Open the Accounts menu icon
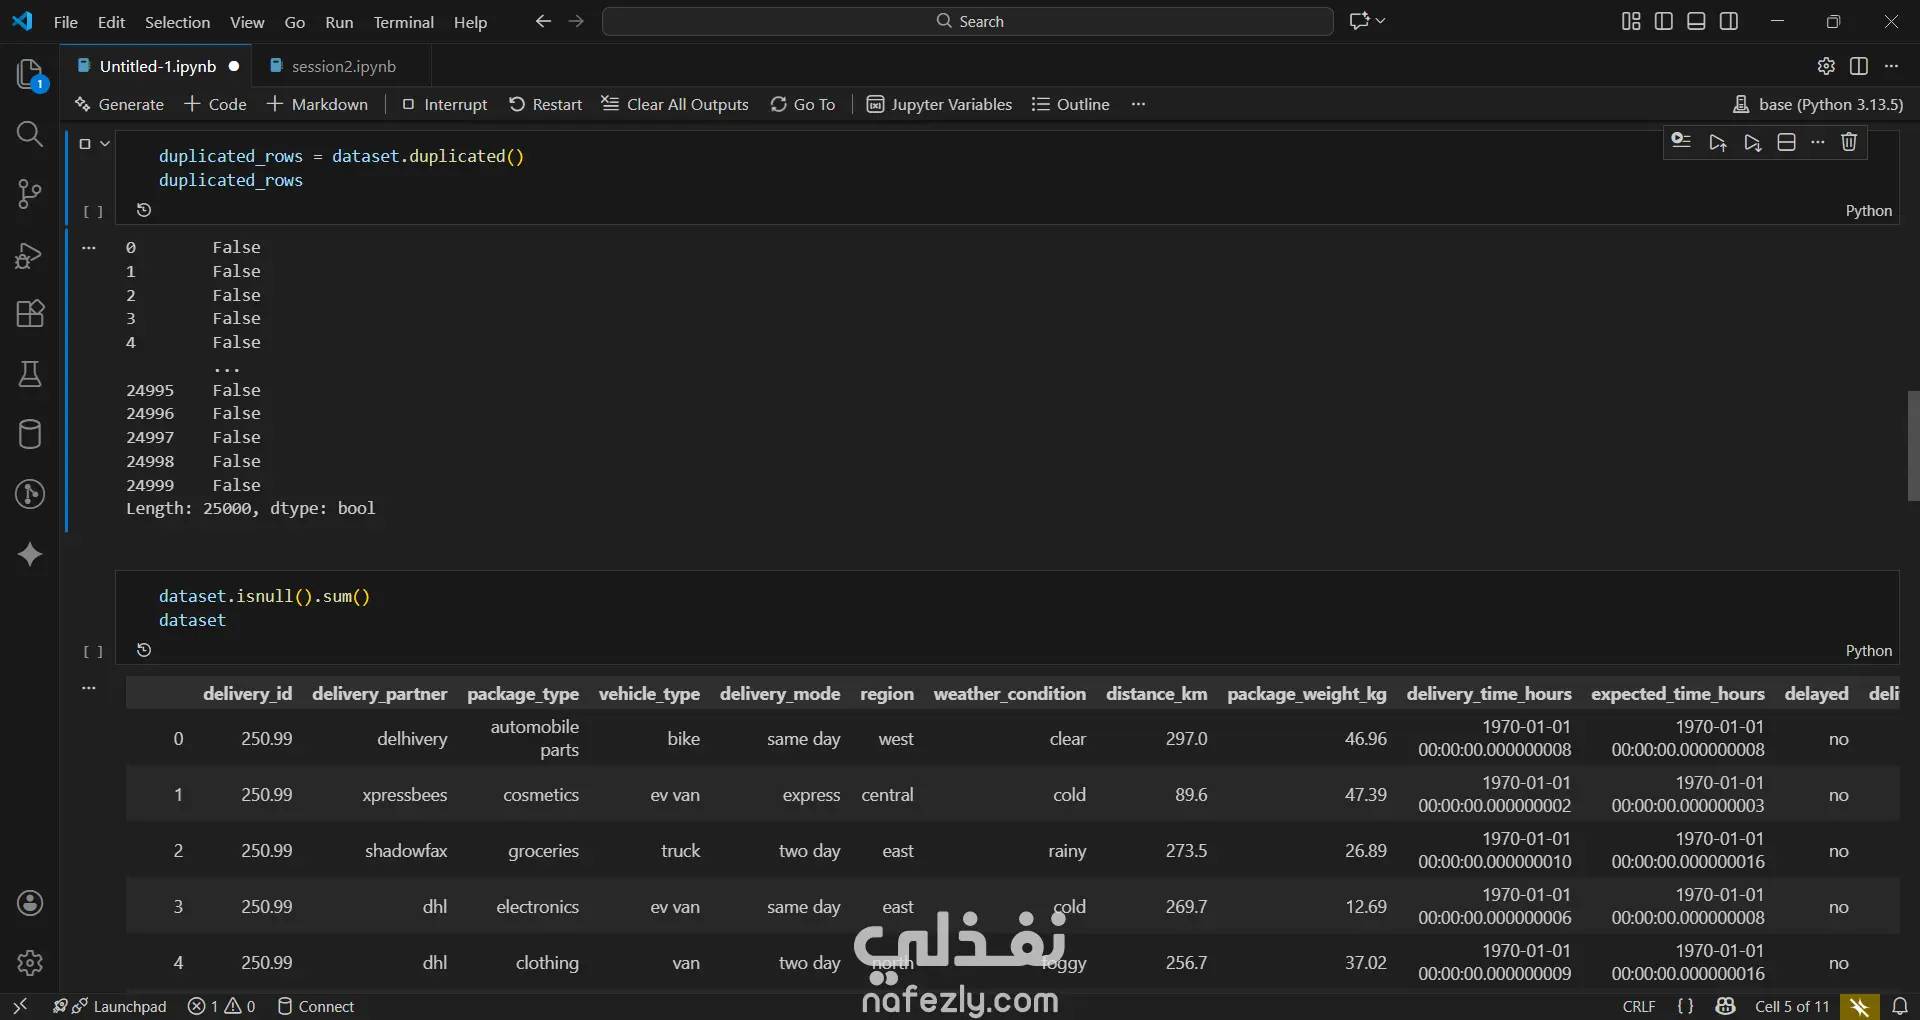This screenshot has height=1020, width=1920. pos(30,903)
